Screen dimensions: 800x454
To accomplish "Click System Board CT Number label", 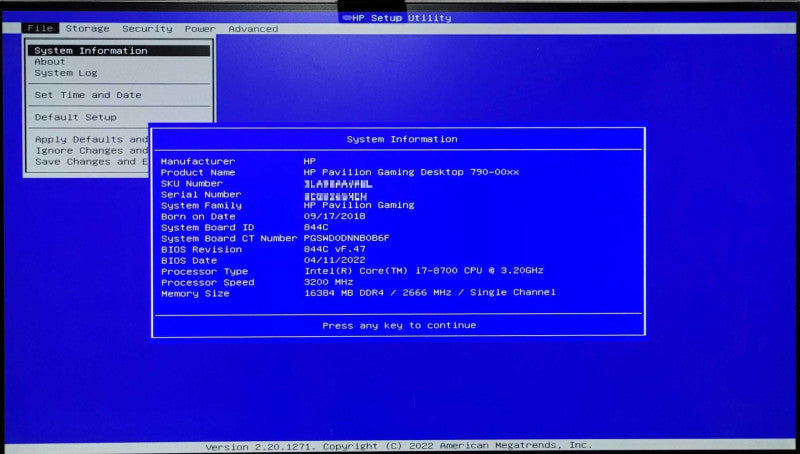I will click(229, 239).
